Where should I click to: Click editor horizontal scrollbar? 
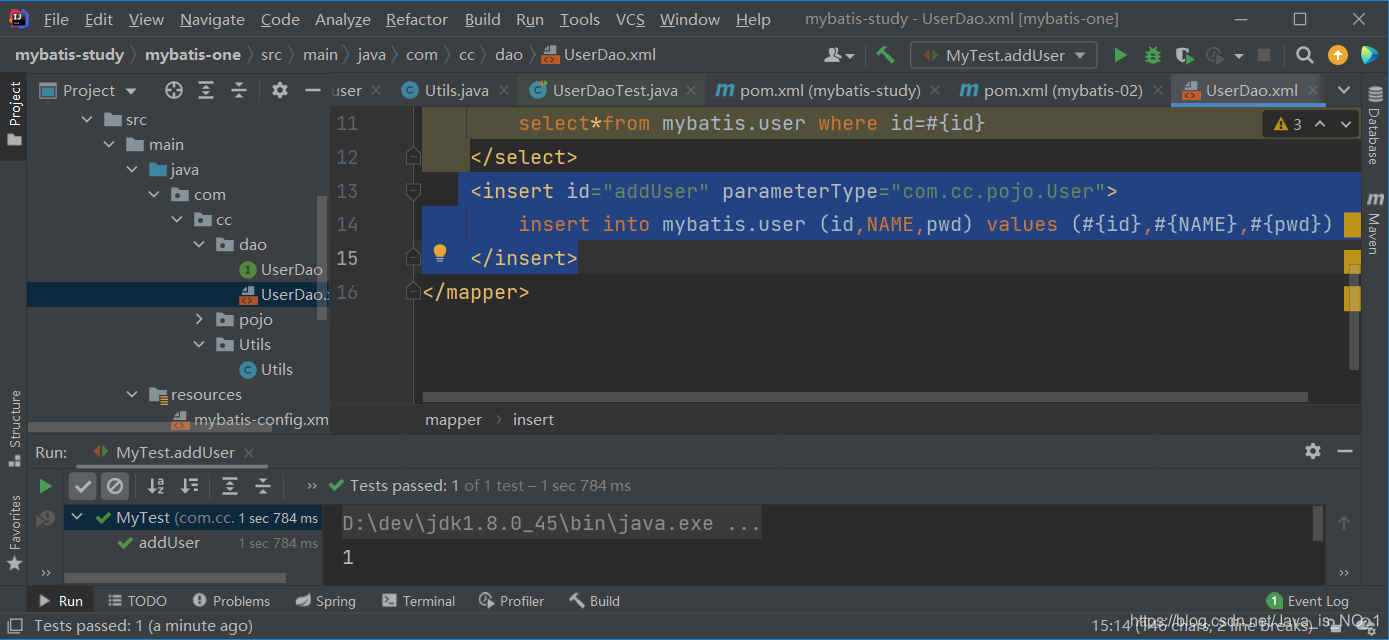coord(866,397)
